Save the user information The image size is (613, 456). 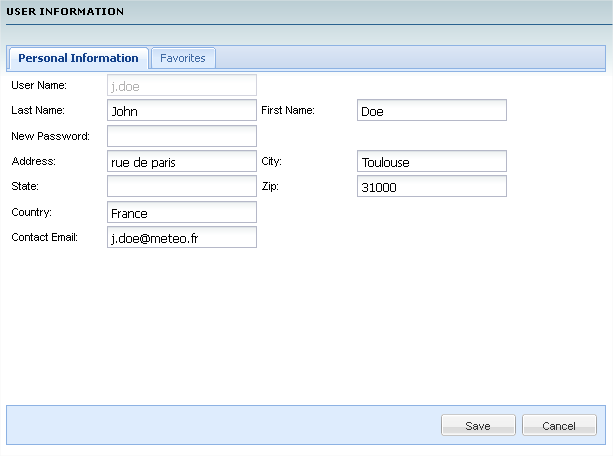pyautogui.click(x=478, y=425)
